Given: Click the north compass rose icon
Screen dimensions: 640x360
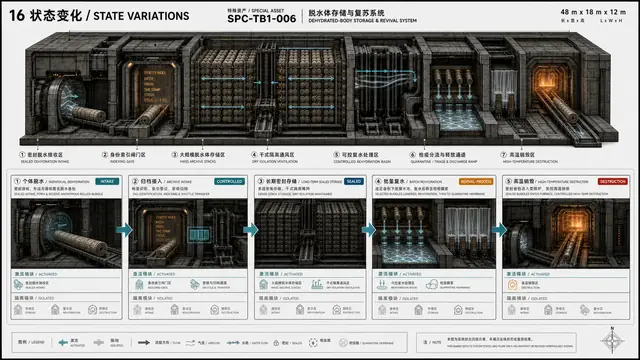Looking at the screenshot, I should 612,340.
